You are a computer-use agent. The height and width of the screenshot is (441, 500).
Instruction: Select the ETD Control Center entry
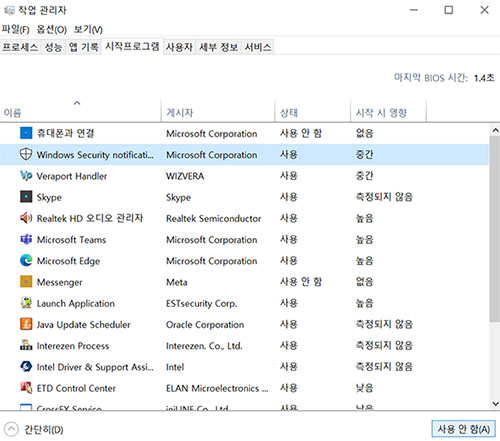(x=76, y=388)
